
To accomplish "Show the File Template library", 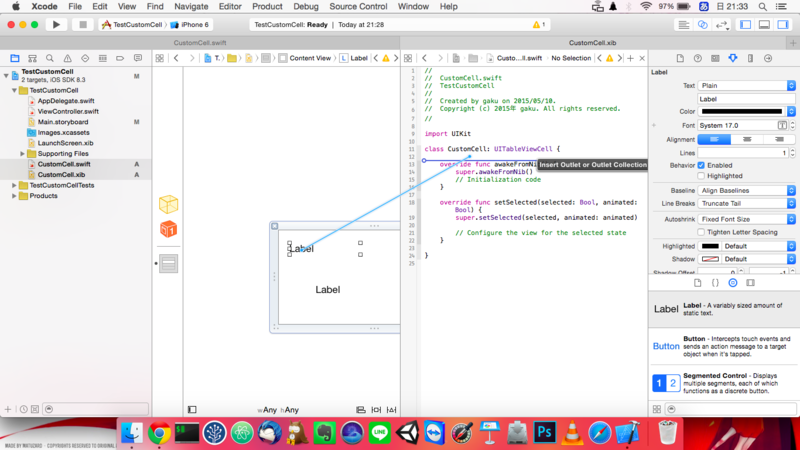I will coord(697,283).
